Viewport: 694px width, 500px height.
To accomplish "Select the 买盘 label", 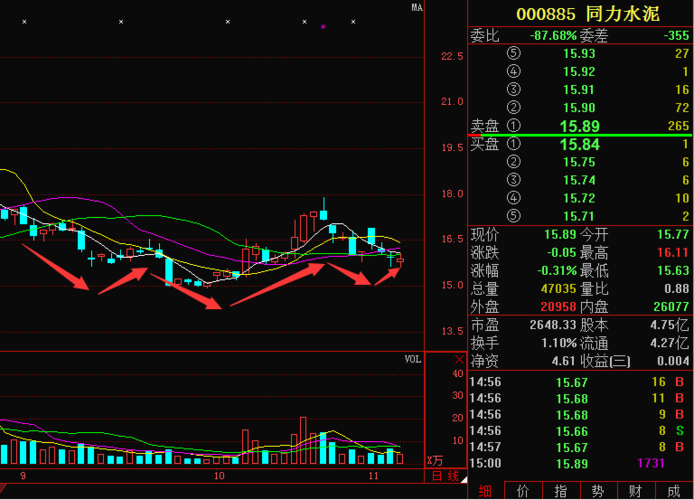I will [x=485, y=144].
